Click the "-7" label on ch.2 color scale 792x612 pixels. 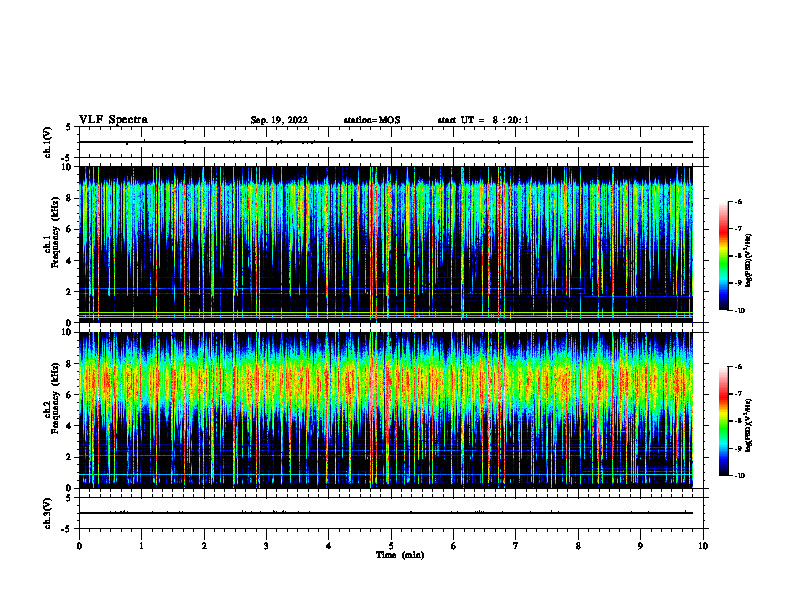[x=738, y=394]
